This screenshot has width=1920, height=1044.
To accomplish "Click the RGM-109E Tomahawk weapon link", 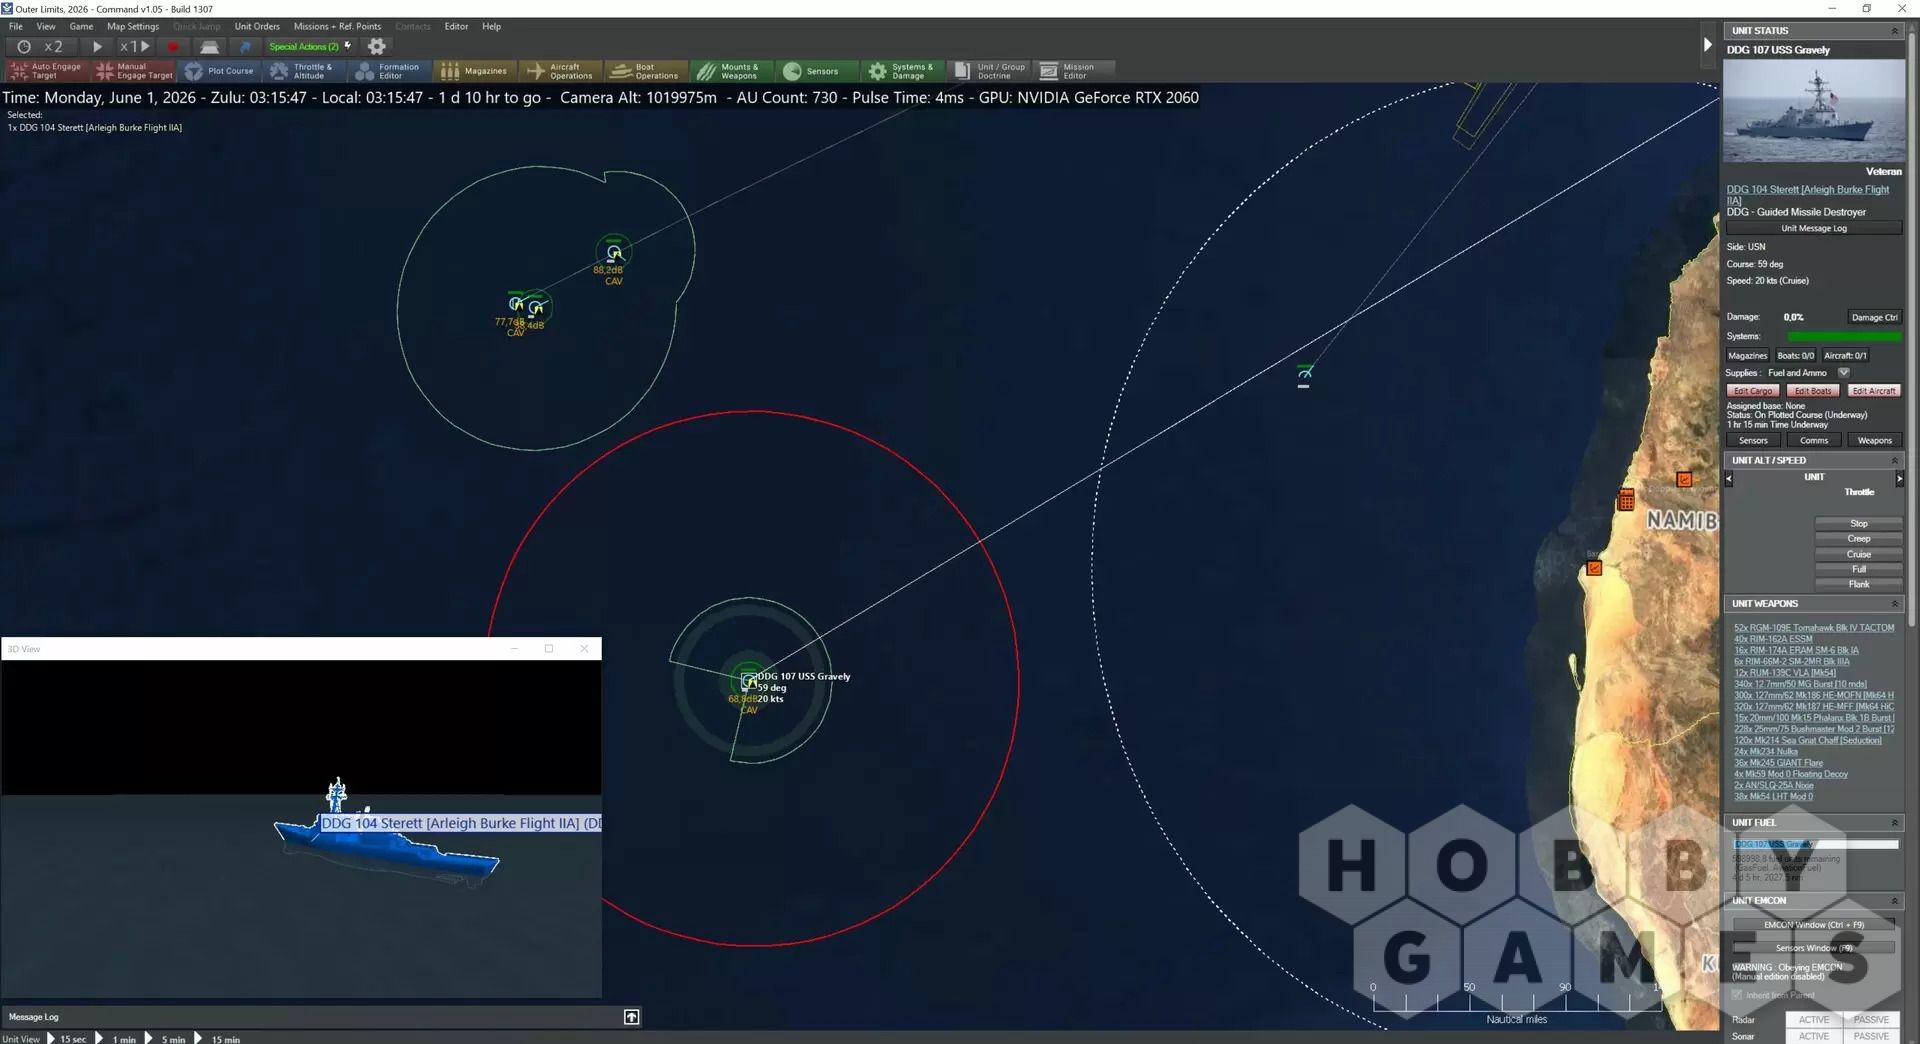I will point(1813,628).
